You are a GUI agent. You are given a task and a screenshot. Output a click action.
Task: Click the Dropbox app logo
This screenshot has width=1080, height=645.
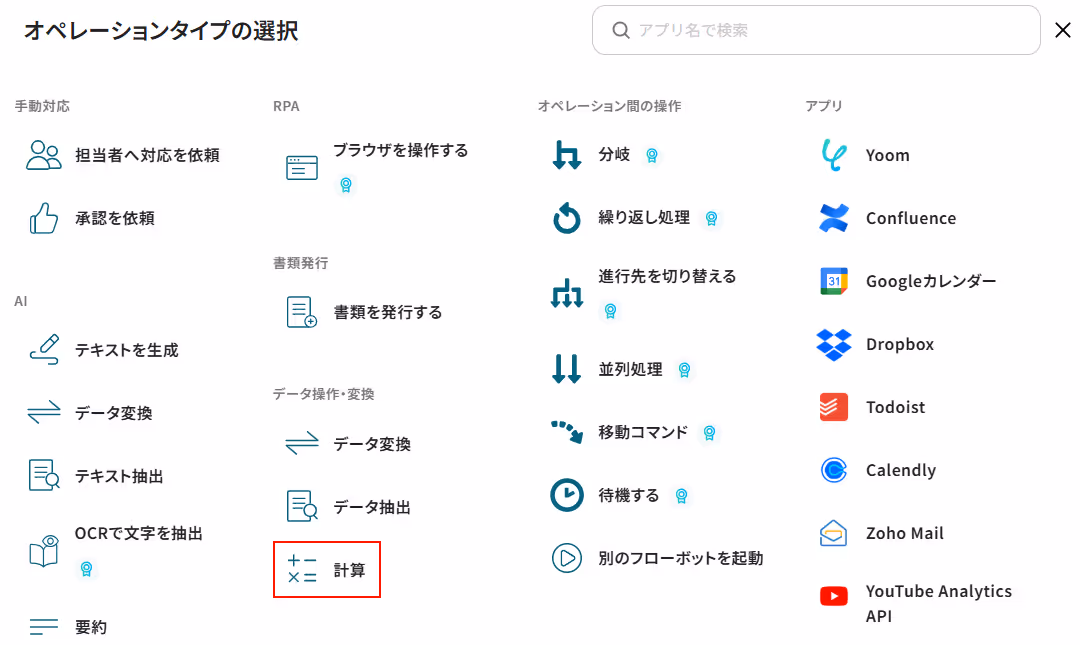(834, 345)
